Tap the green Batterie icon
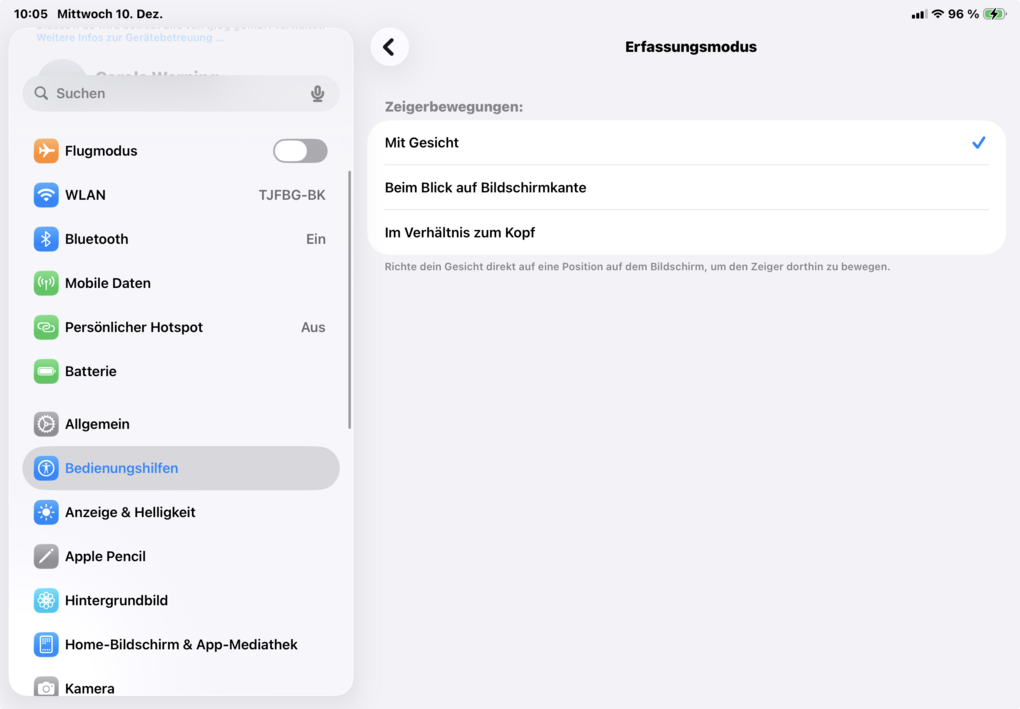The height and width of the screenshot is (709, 1020). point(46,371)
